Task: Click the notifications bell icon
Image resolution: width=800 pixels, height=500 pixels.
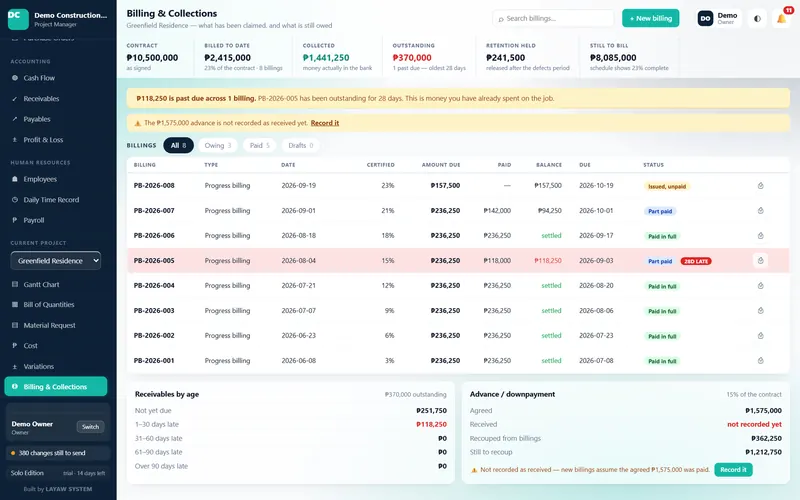Action: coord(781,18)
